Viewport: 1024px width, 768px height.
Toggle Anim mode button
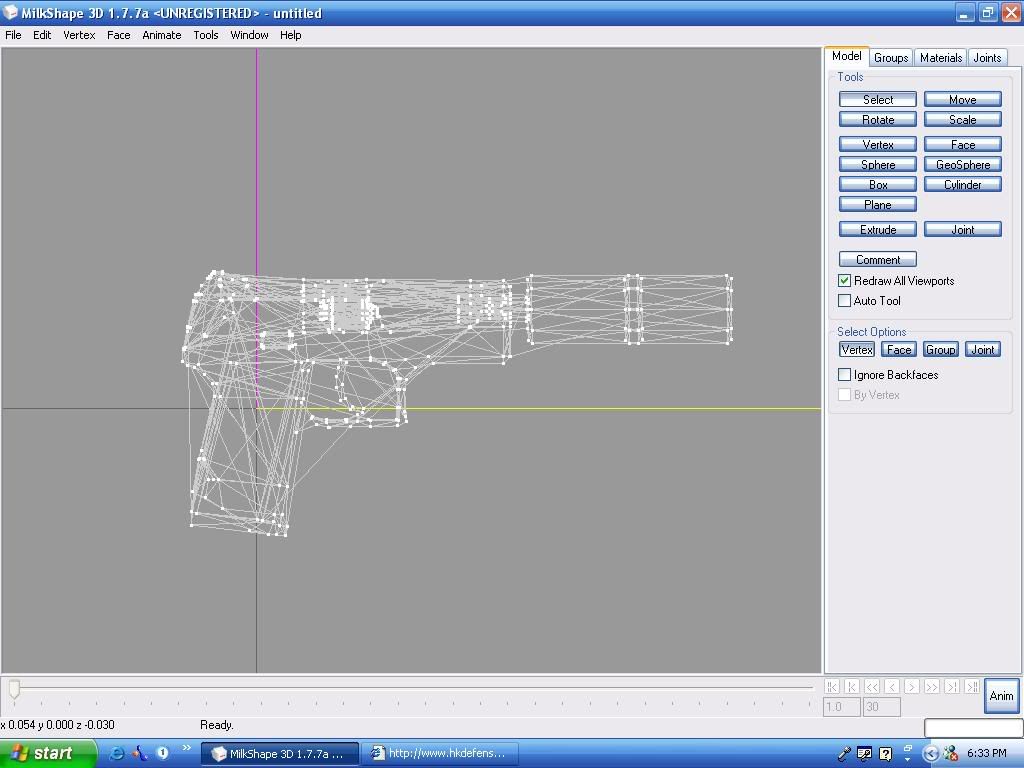point(1001,696)
